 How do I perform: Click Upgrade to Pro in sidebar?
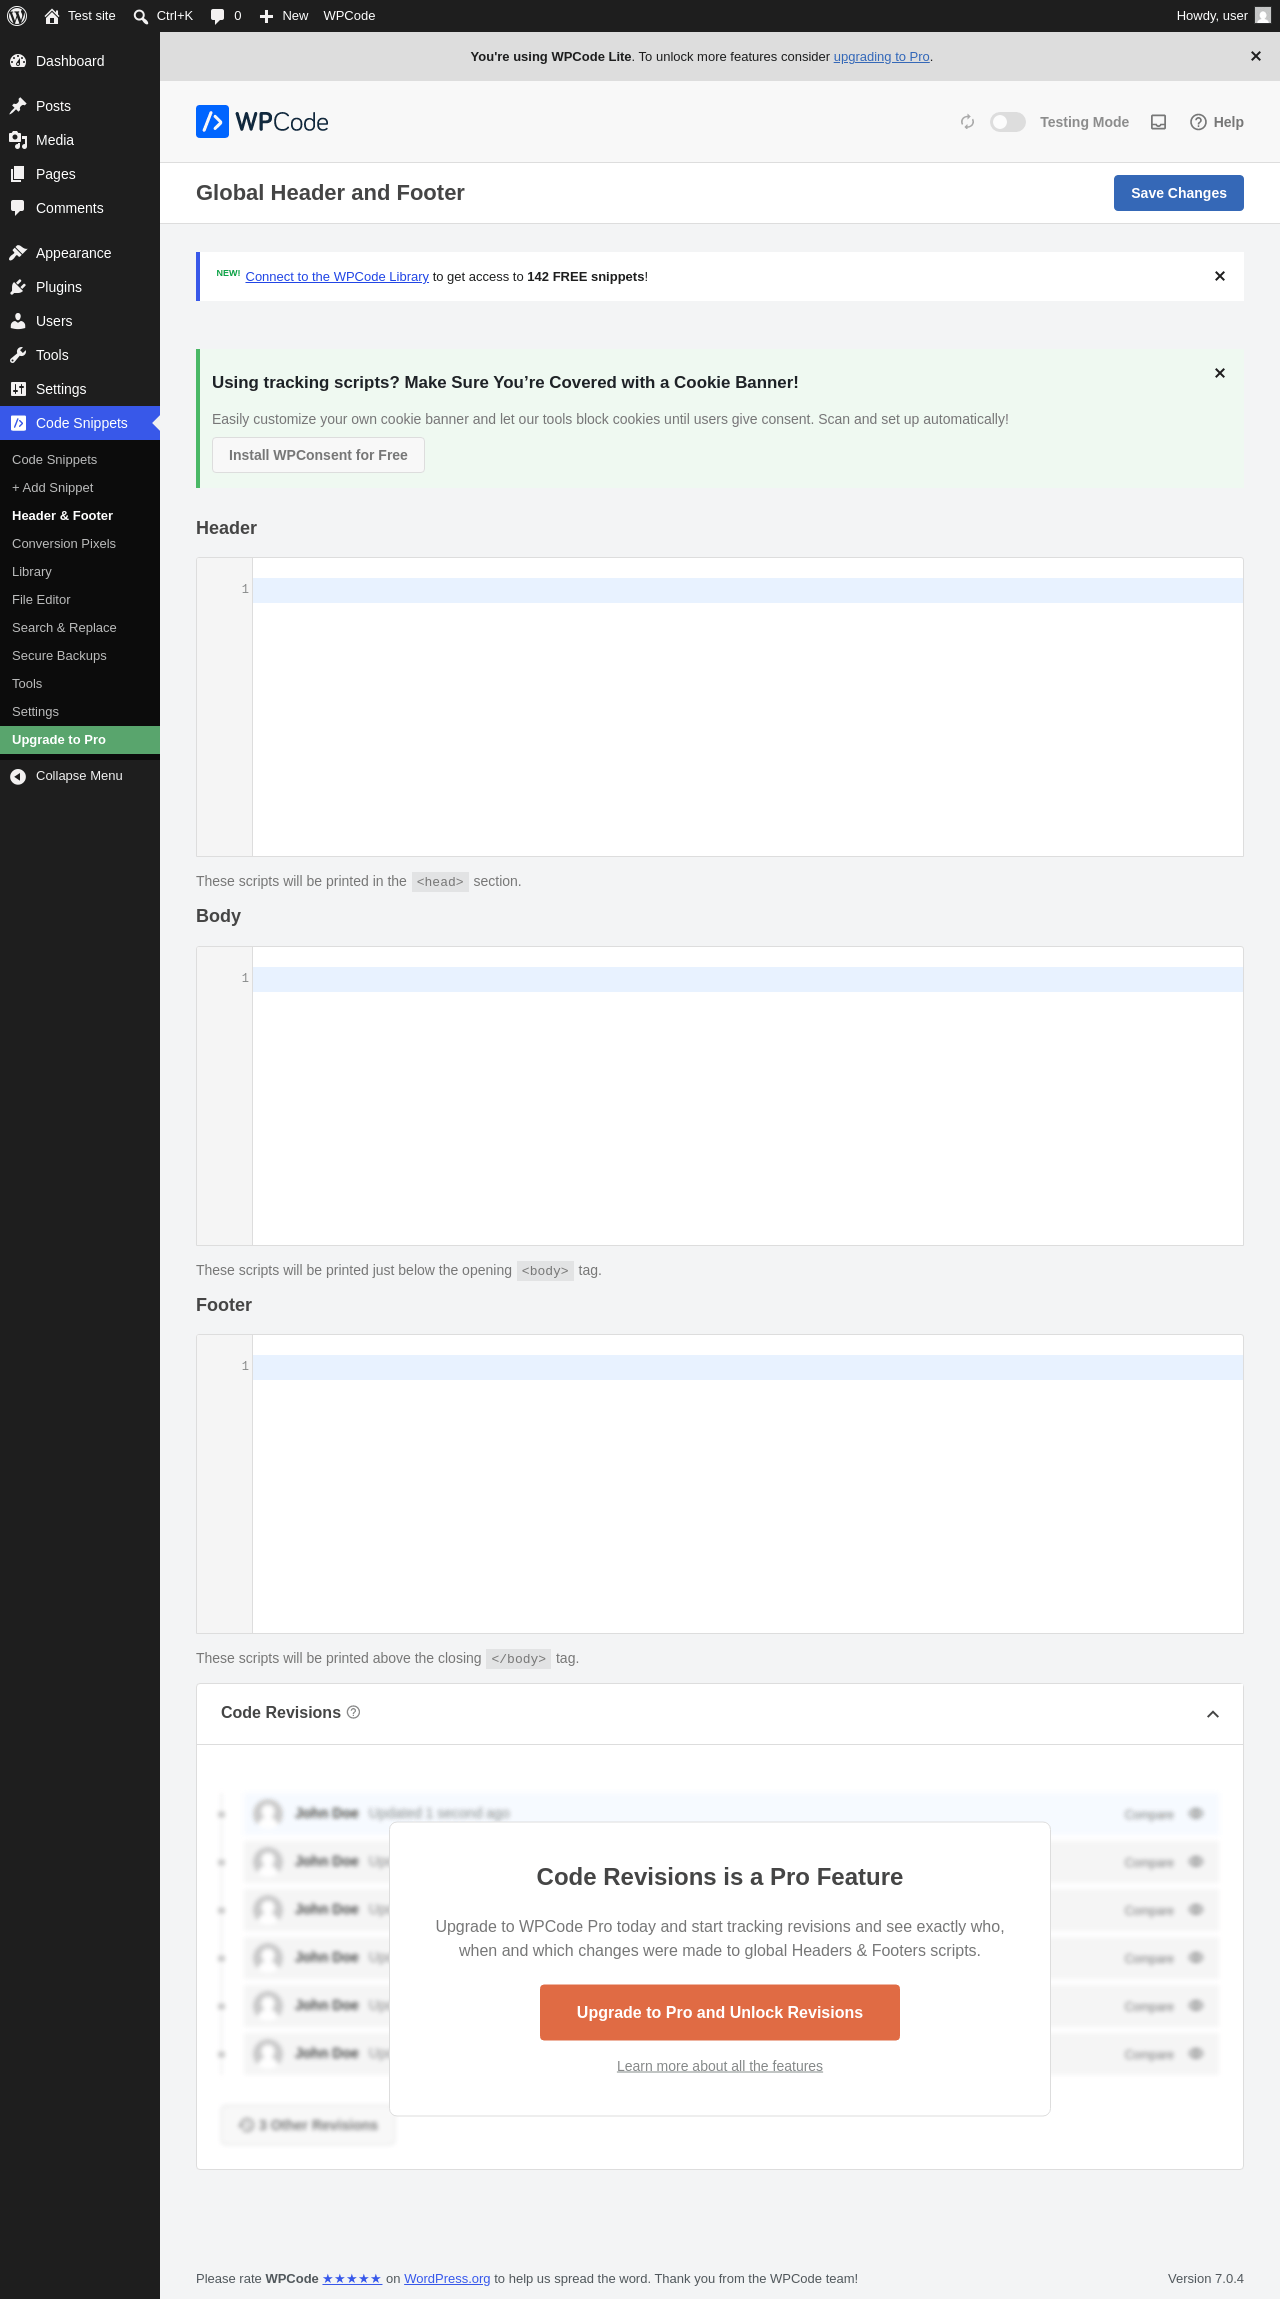pyautogui.click(x=80, y=740)
